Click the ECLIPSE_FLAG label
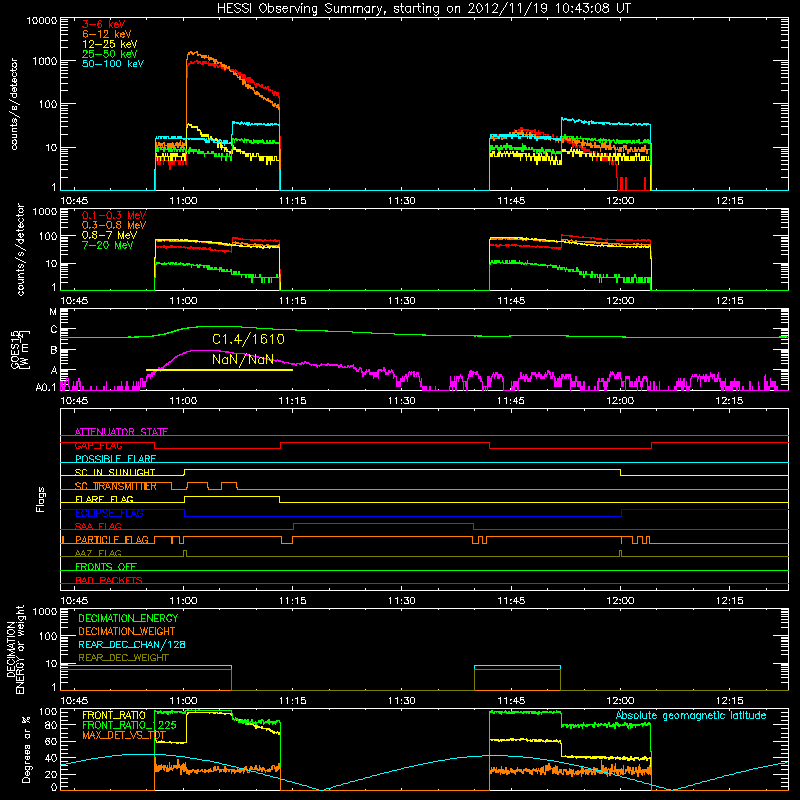The height and width of the screenshot is (800, 800). [109, 513]
